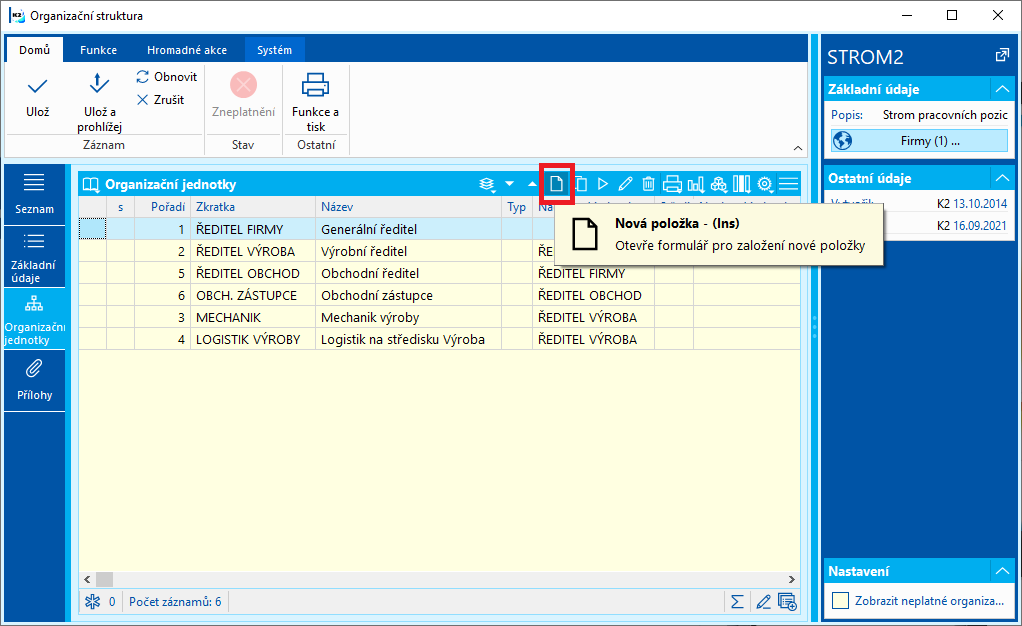Collapse the ribbon with the chevron arrow

point(797,148)
